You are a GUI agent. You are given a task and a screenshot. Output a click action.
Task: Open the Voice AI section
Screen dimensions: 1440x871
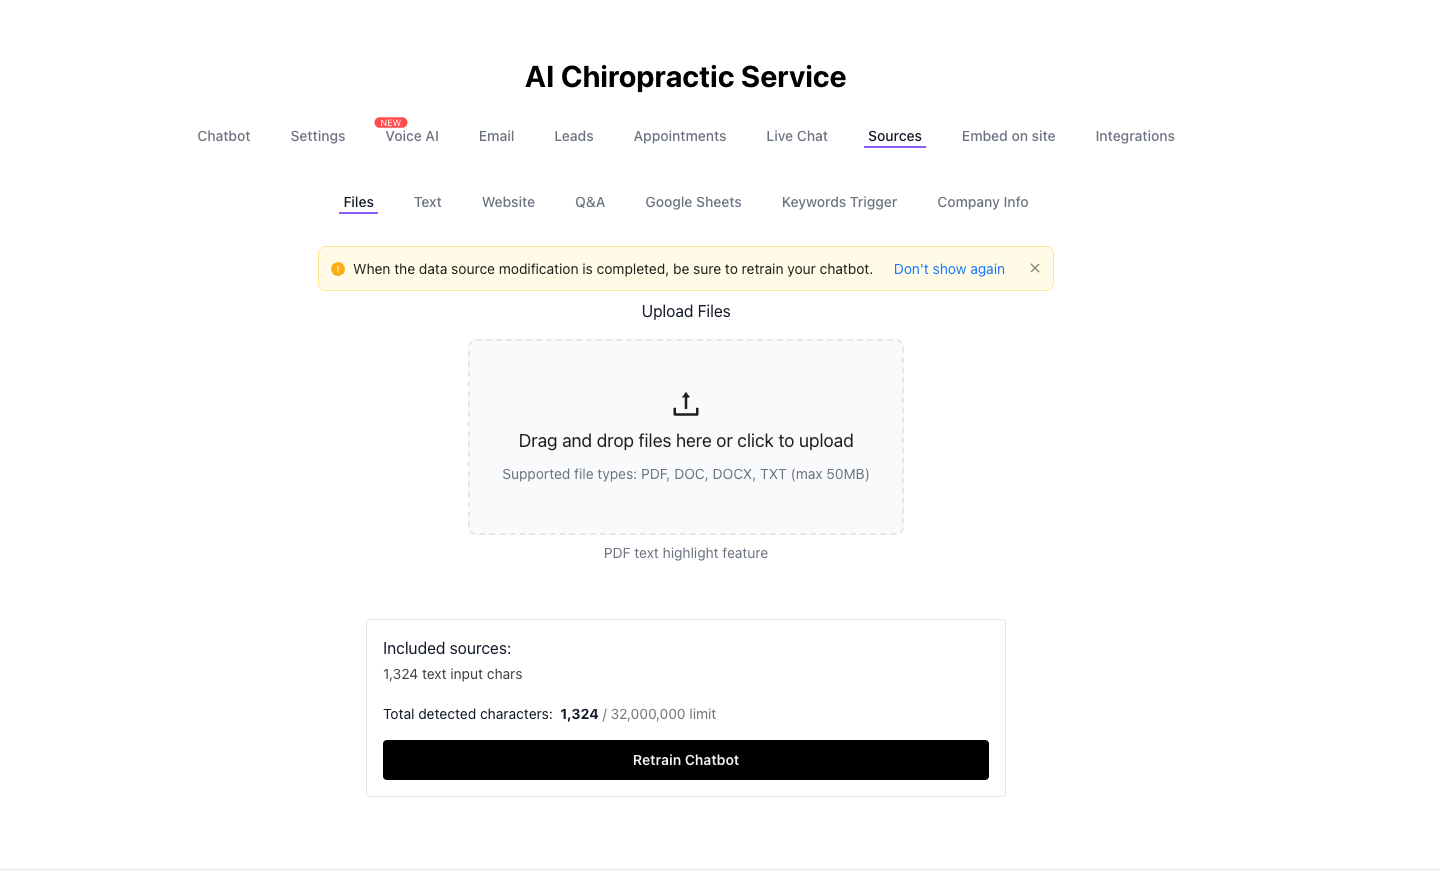(411, 136)
